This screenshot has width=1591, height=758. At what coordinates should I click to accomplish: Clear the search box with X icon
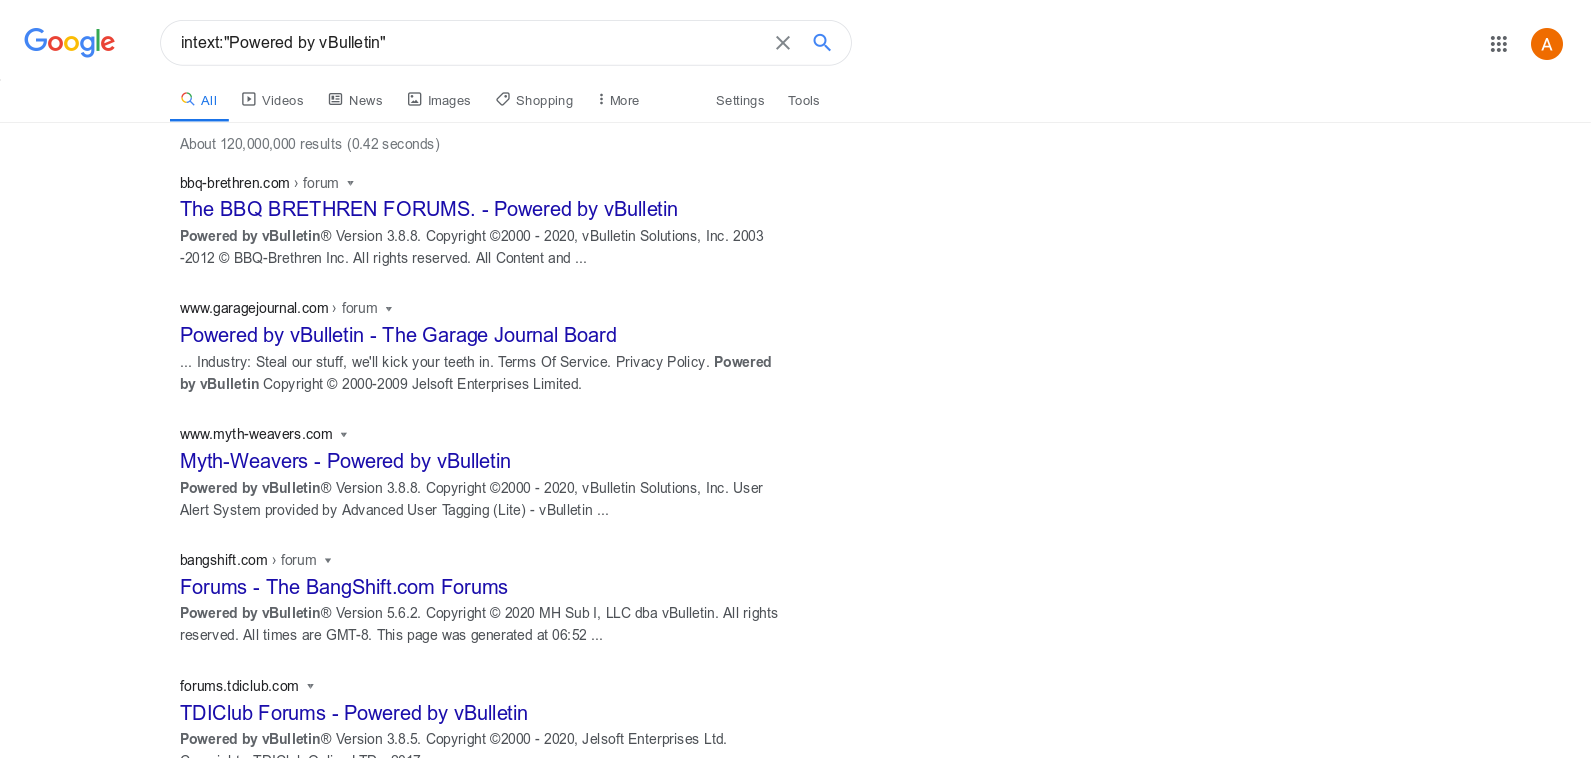[x=783, y=43]
